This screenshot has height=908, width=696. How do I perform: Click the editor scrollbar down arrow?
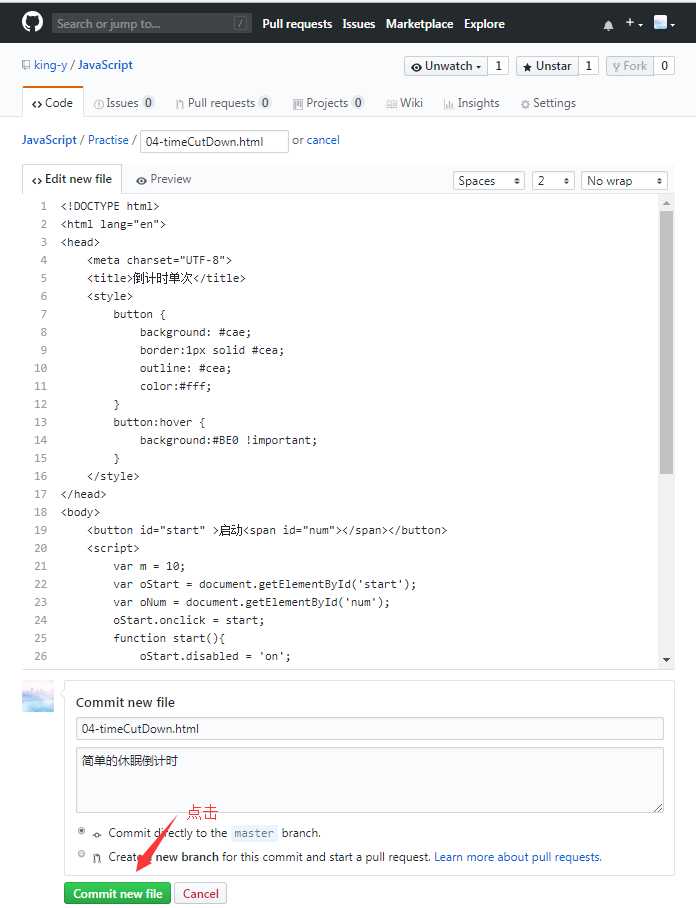[666, 660]
